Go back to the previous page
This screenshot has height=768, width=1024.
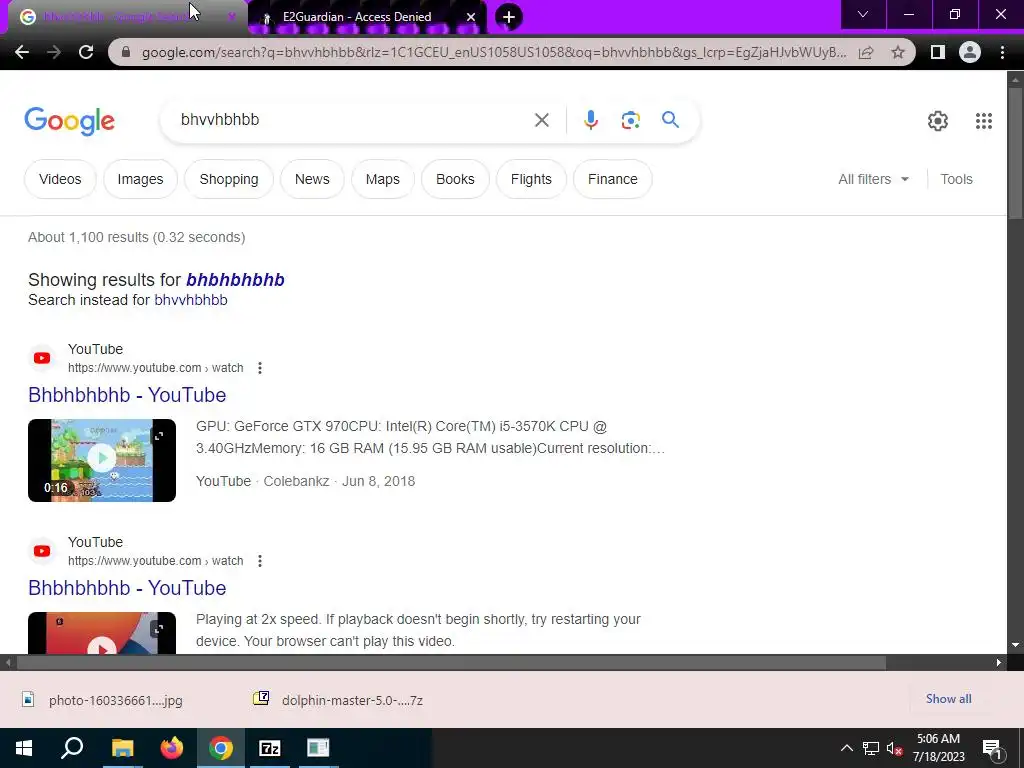tap(22, 52)
